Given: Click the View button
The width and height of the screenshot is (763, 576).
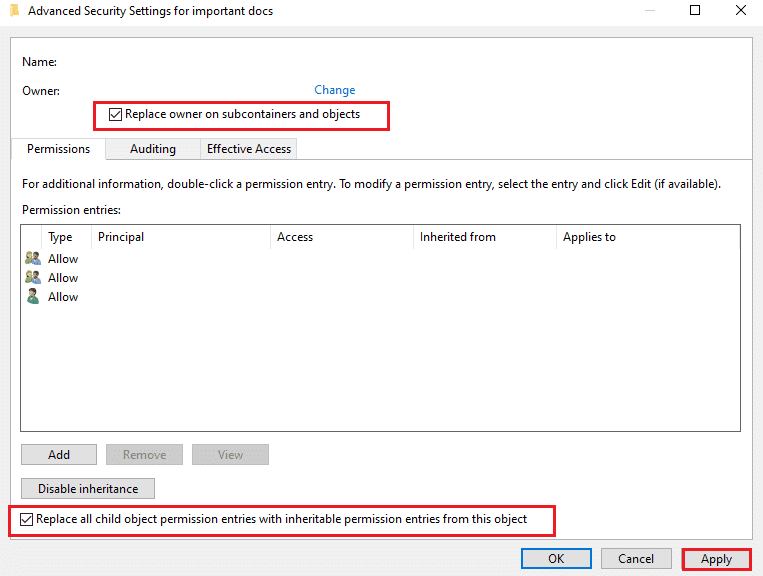Looking at the screenshot, I should pyautogui.click(x=230, y=454).
